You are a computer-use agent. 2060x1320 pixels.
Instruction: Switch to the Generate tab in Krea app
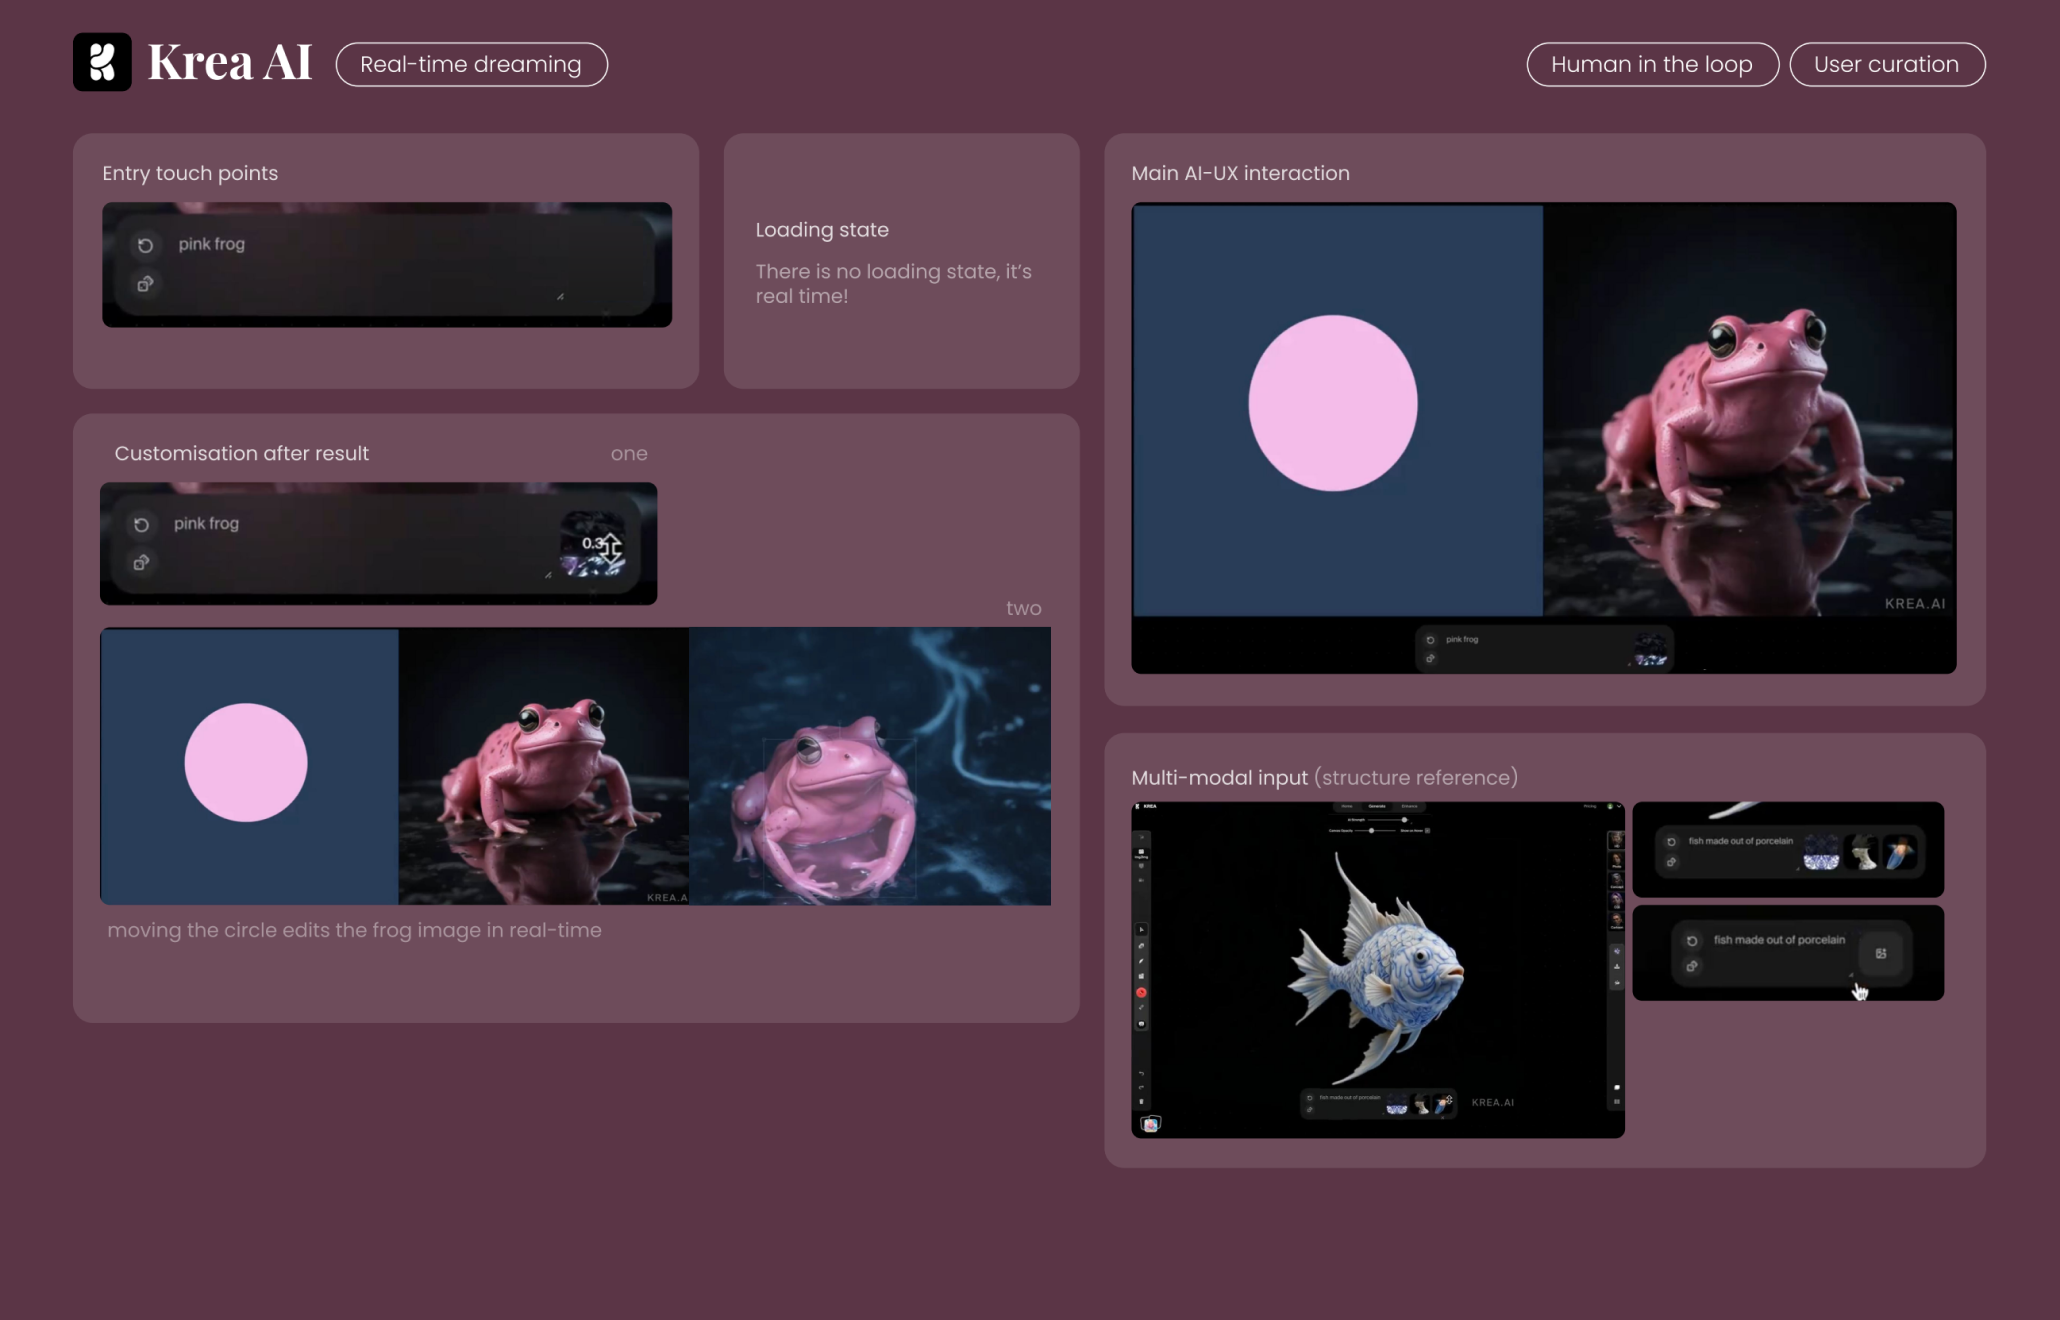coord(1377,806)
